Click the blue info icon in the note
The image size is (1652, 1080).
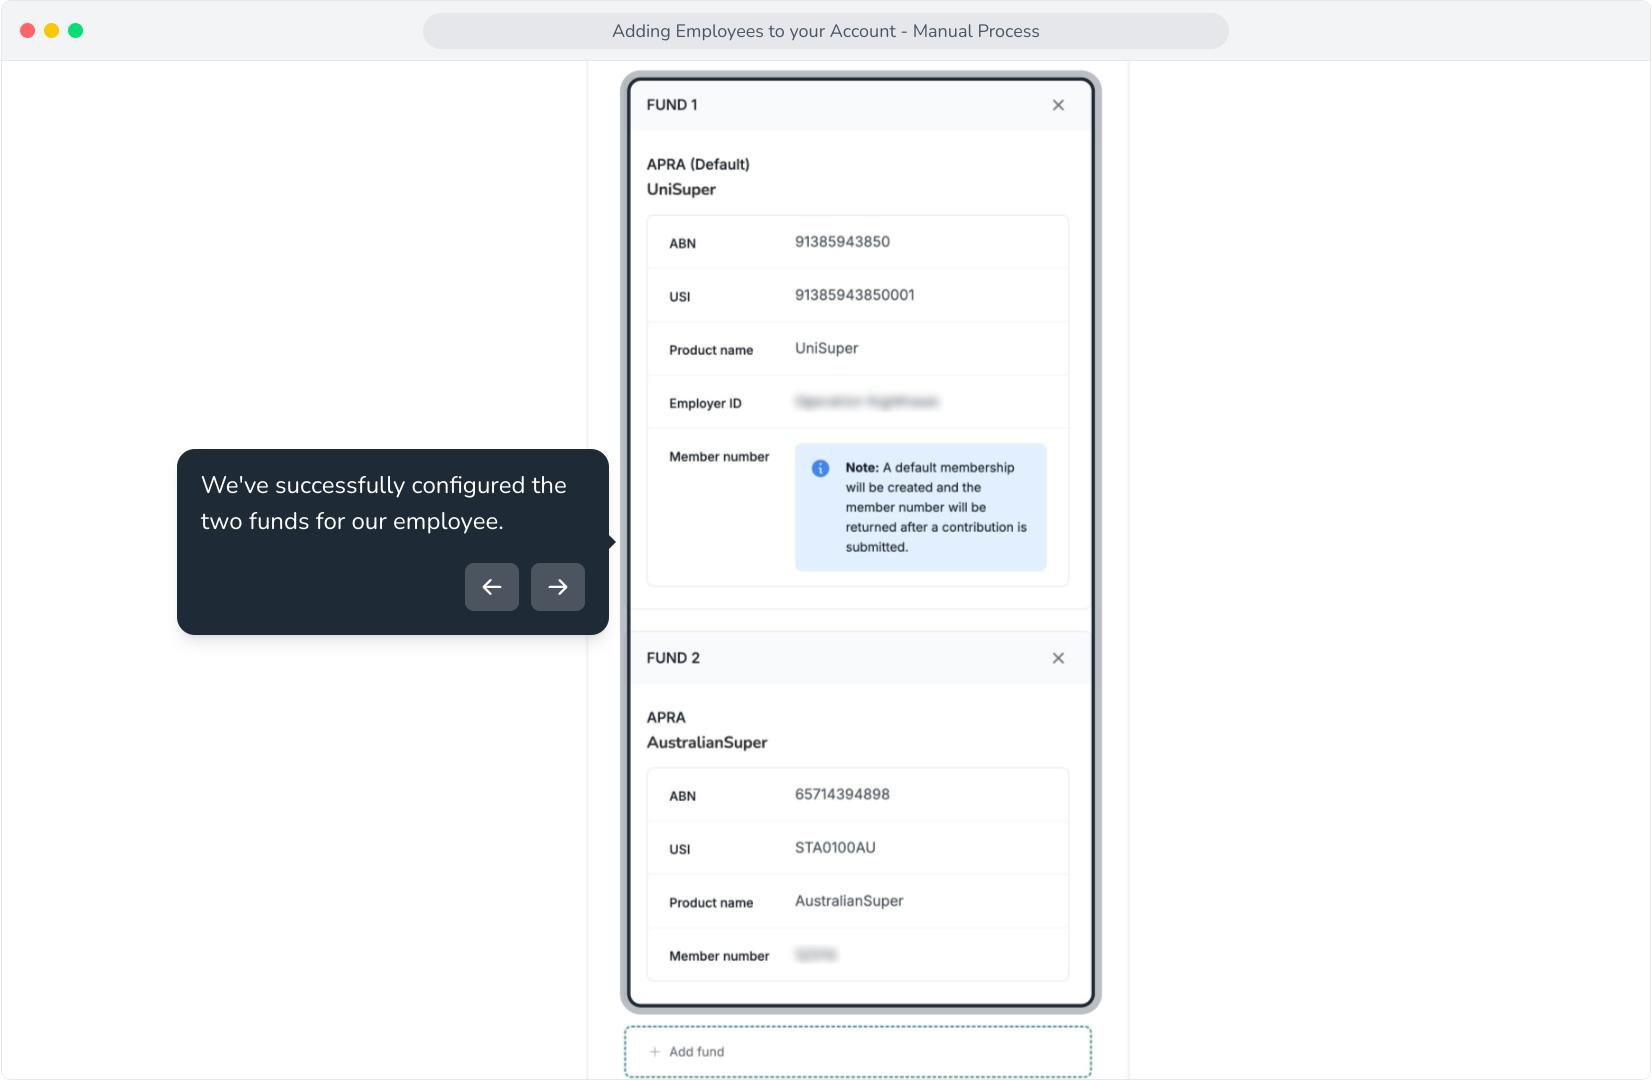point(820,468)
